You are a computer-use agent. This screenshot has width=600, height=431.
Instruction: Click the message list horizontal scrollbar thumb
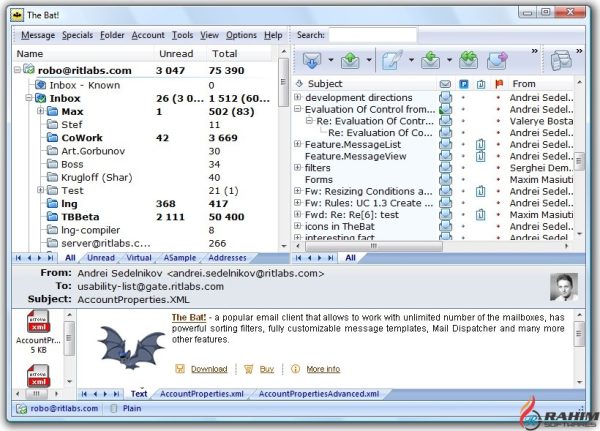(x=374, y=246)
